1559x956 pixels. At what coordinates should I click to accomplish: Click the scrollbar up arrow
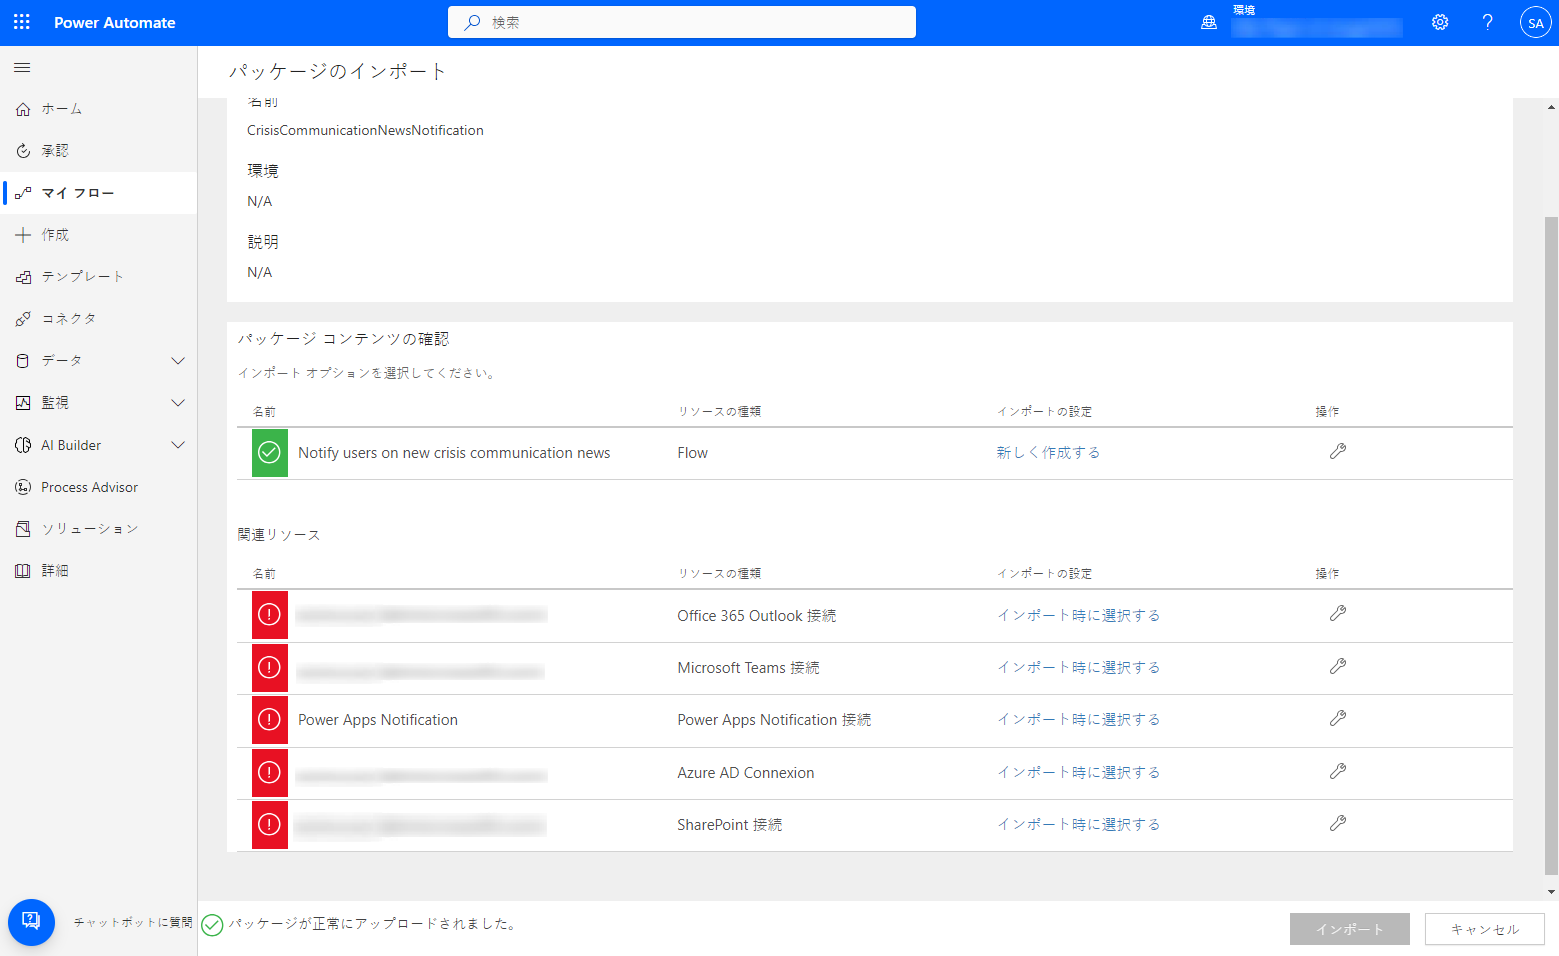pyautogui.click(x=1551, y=107)
